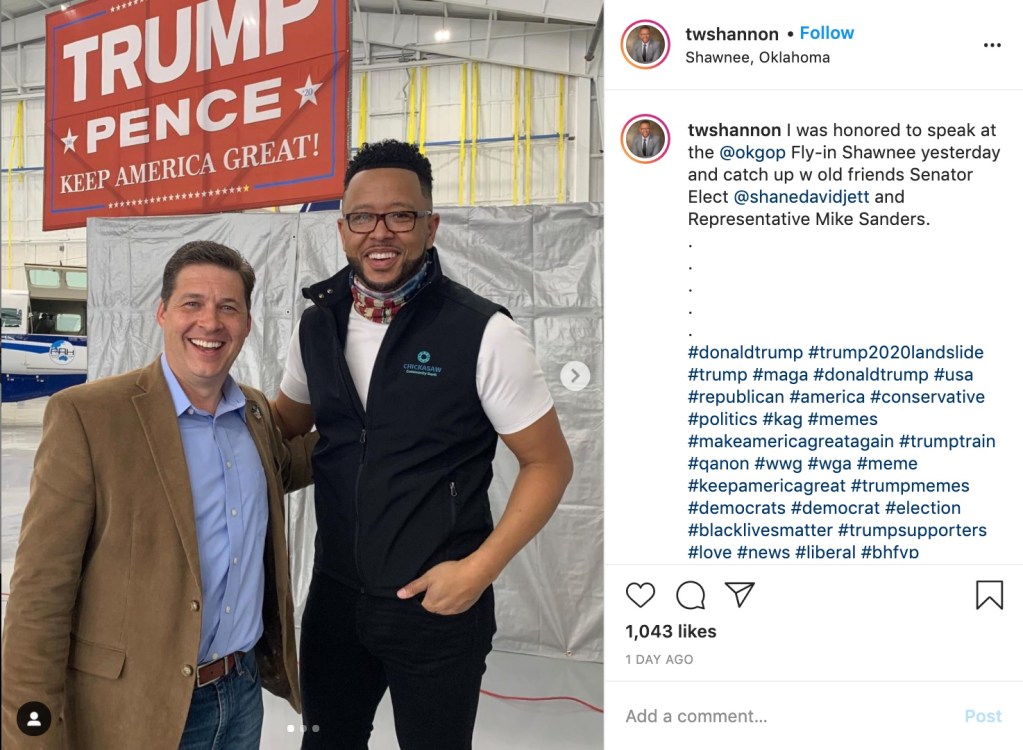Follow twshannon
This screenshot has width=1023, height=750.
[x=827, y=33]
